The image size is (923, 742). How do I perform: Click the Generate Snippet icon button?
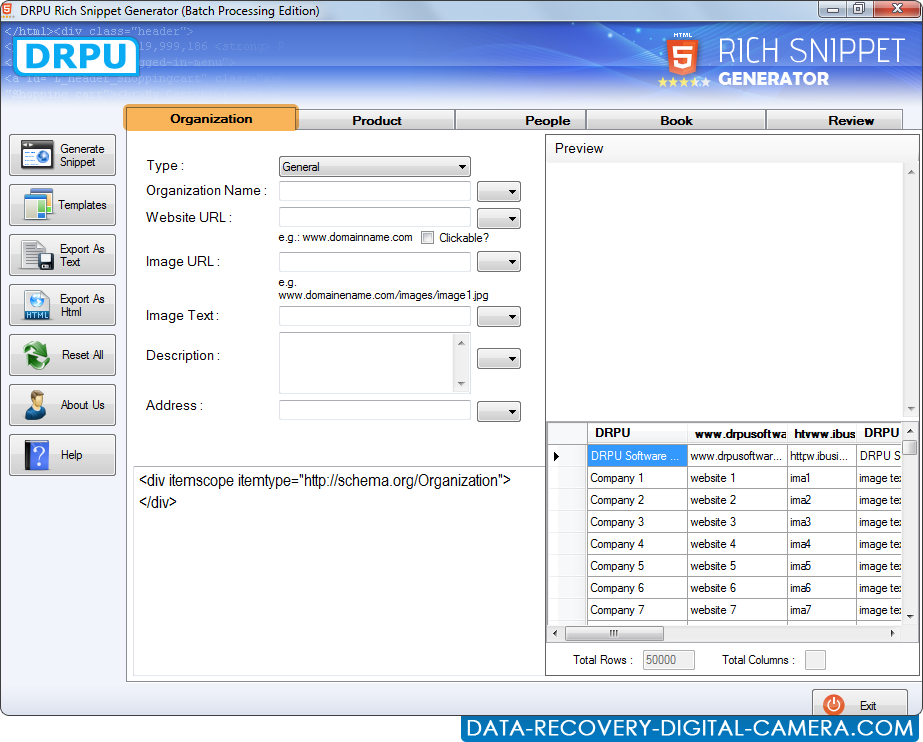pos(62,155)
